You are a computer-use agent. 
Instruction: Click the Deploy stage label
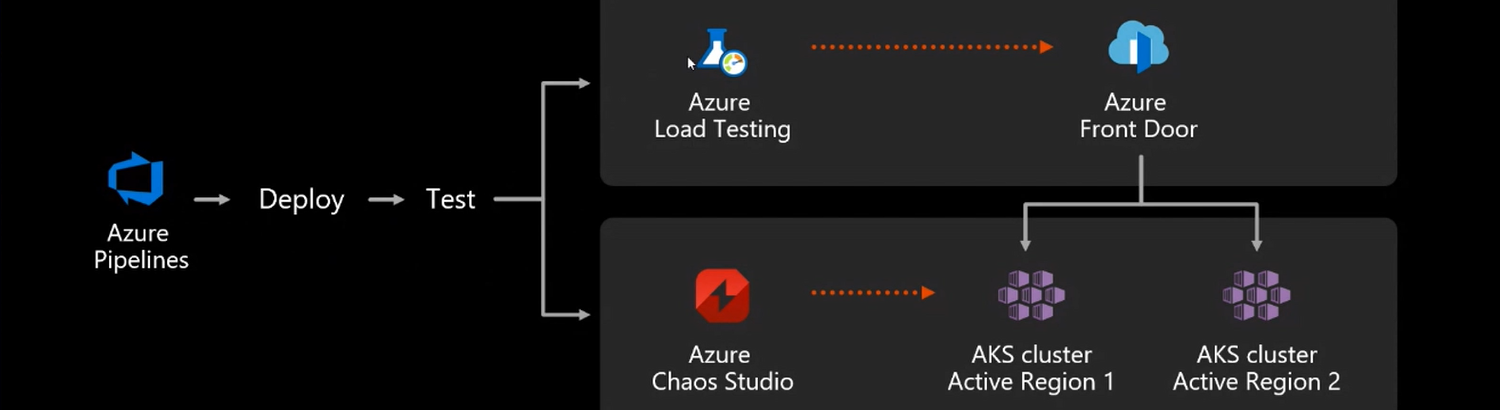coord(301,200)
